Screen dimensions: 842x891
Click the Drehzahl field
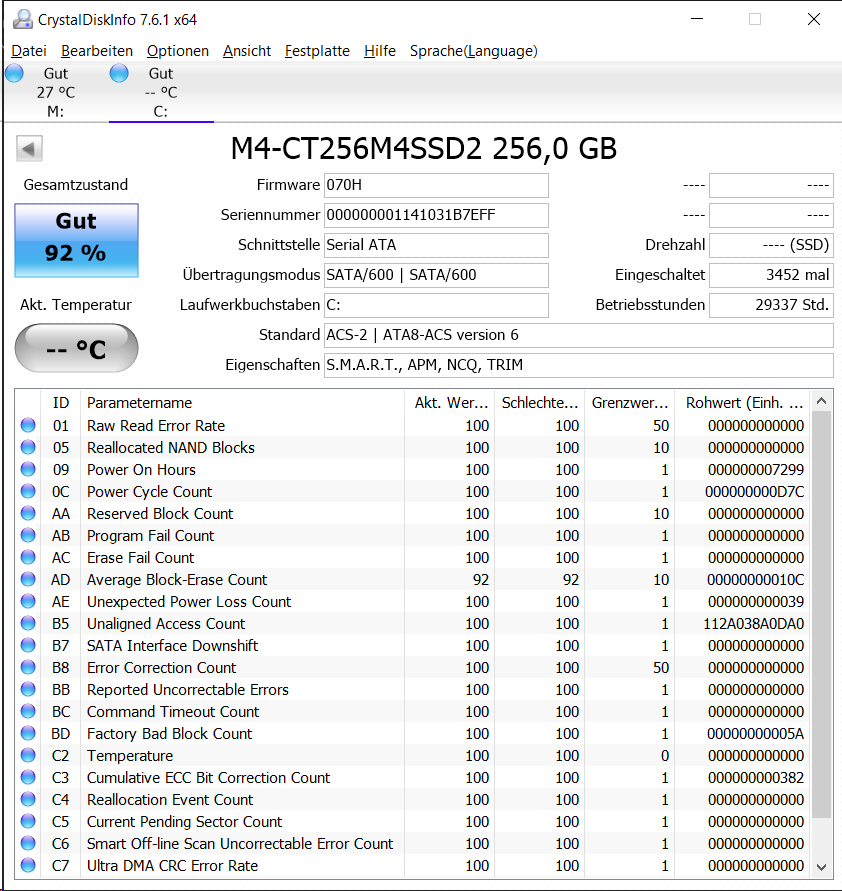point(771,245)
